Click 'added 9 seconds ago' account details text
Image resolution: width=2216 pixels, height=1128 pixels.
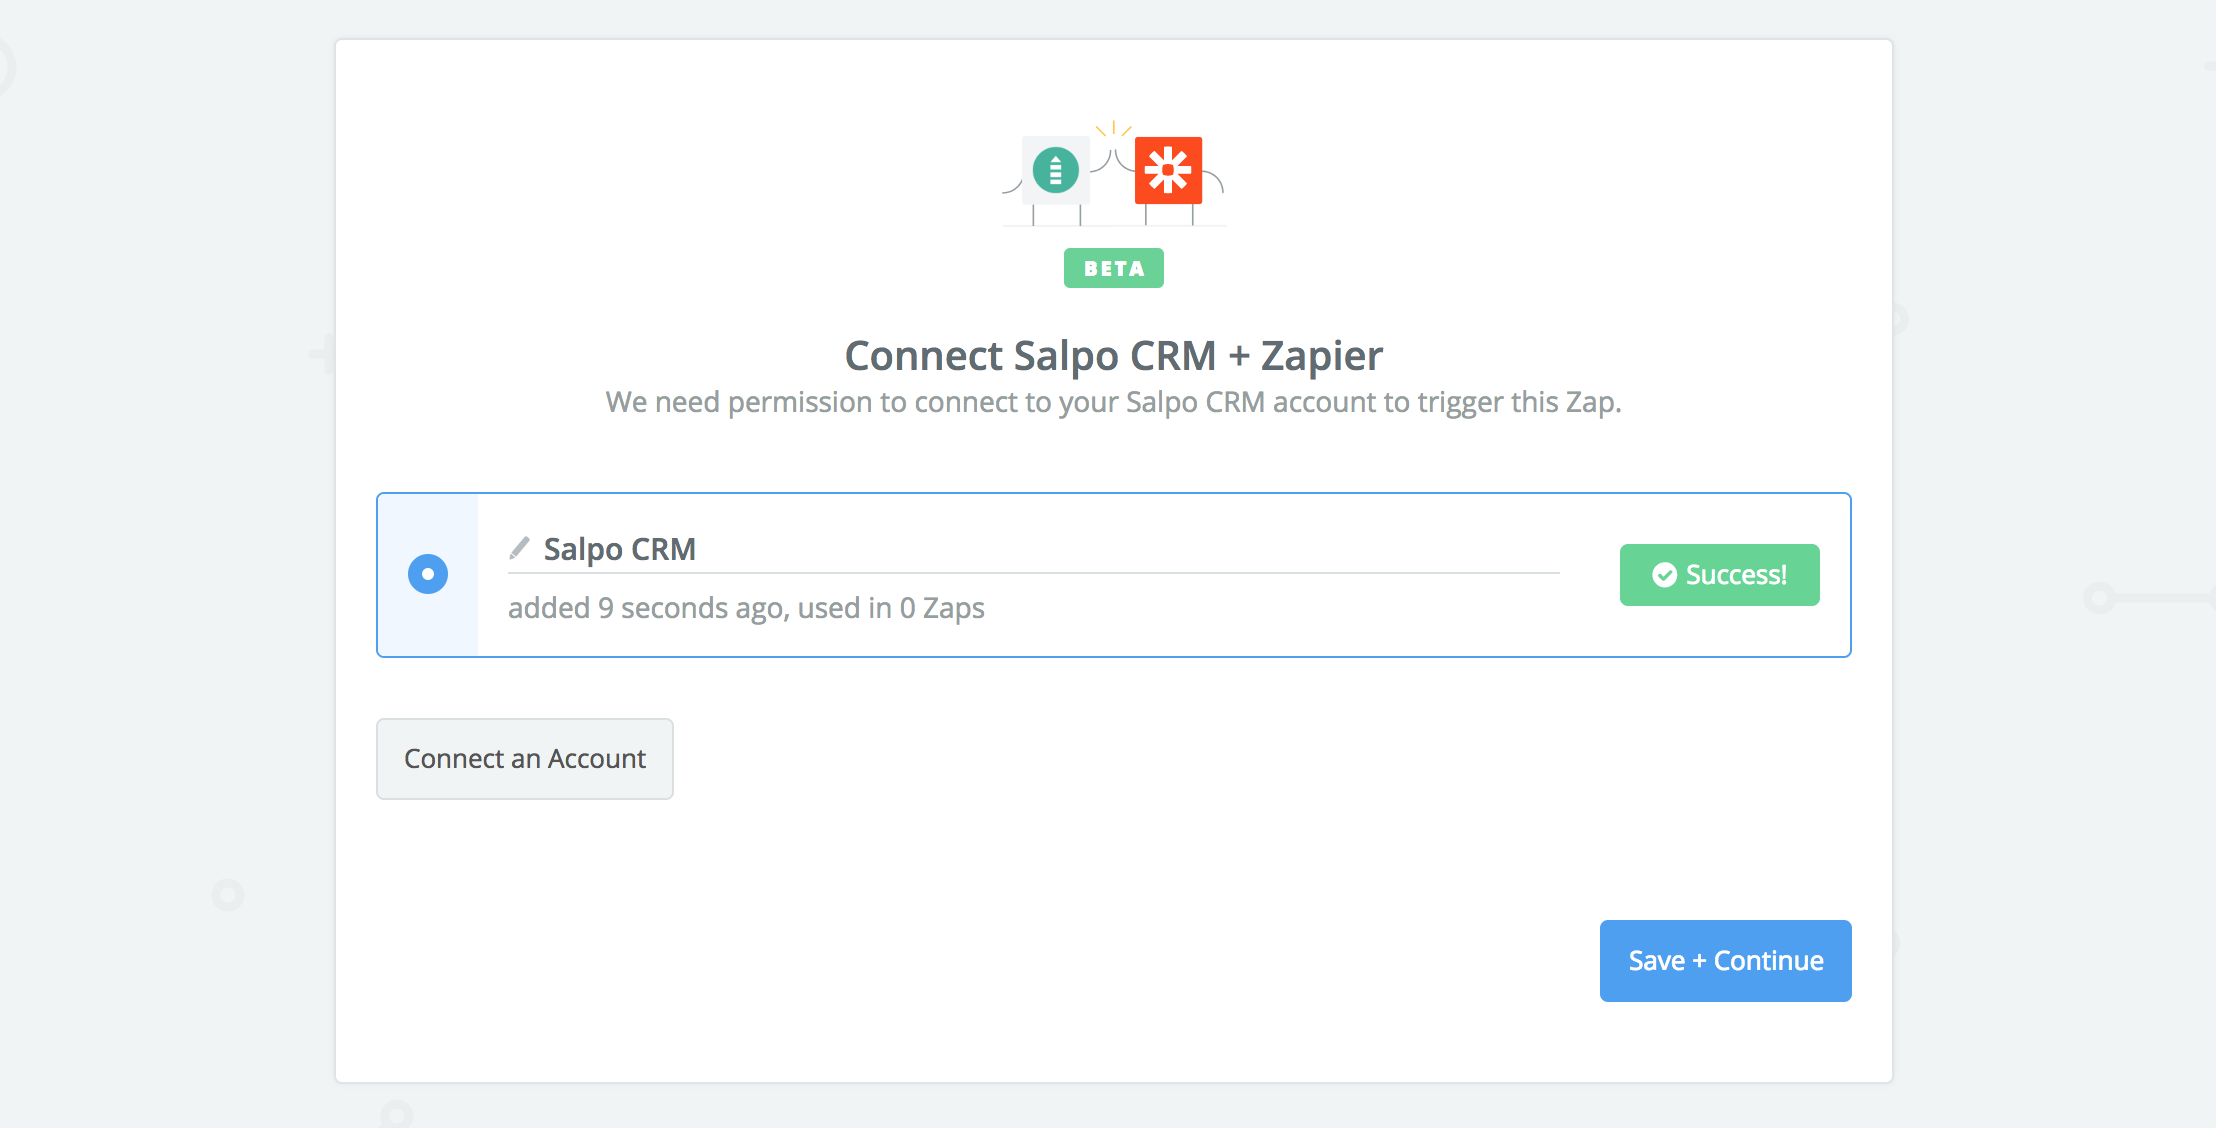coord(647,608)
